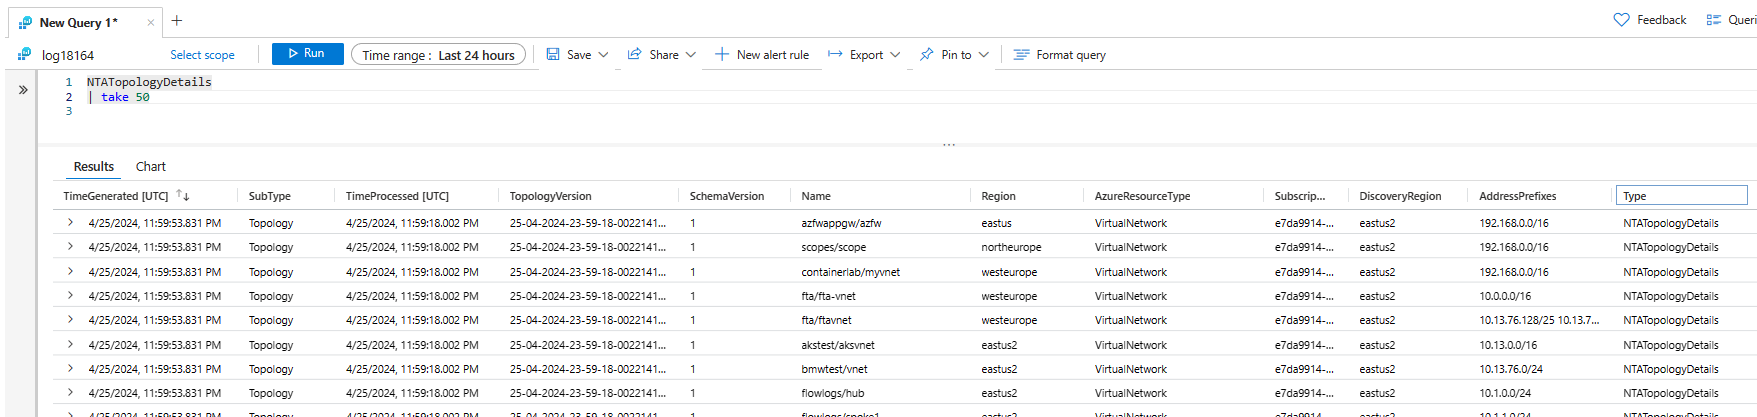
Task: Click Format query button
Action: (1060, 55)
